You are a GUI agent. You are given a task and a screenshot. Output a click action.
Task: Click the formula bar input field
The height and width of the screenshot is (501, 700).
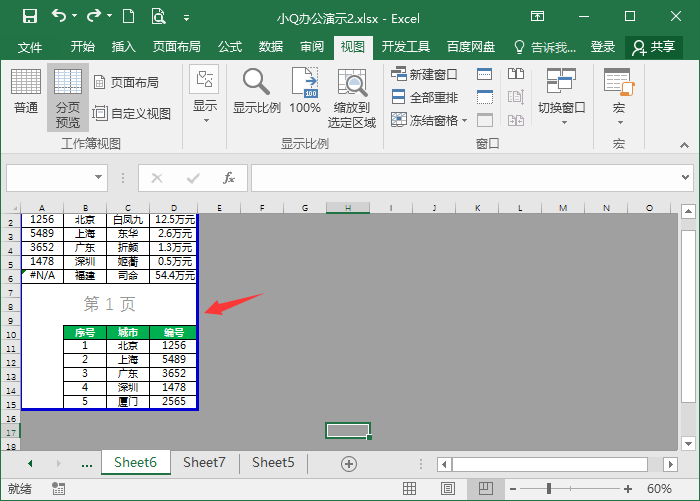[x=465, y=178]
